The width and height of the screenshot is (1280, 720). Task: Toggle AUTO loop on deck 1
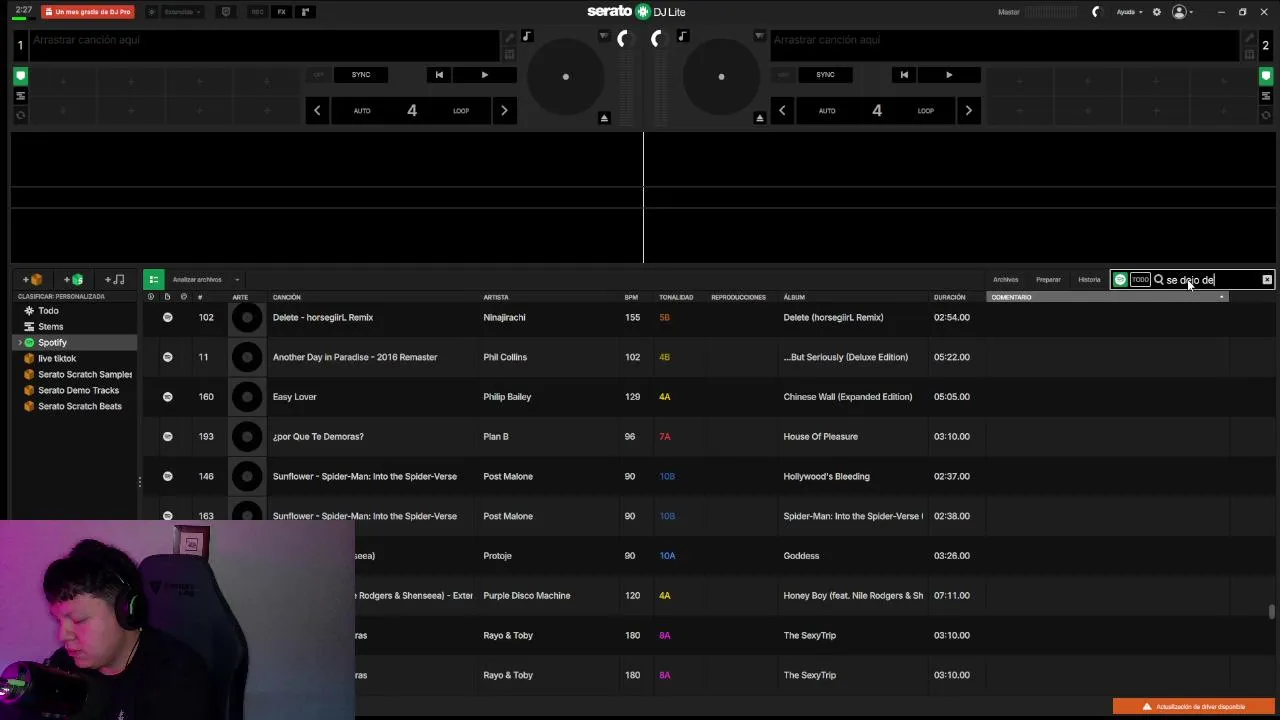(362, 110)
